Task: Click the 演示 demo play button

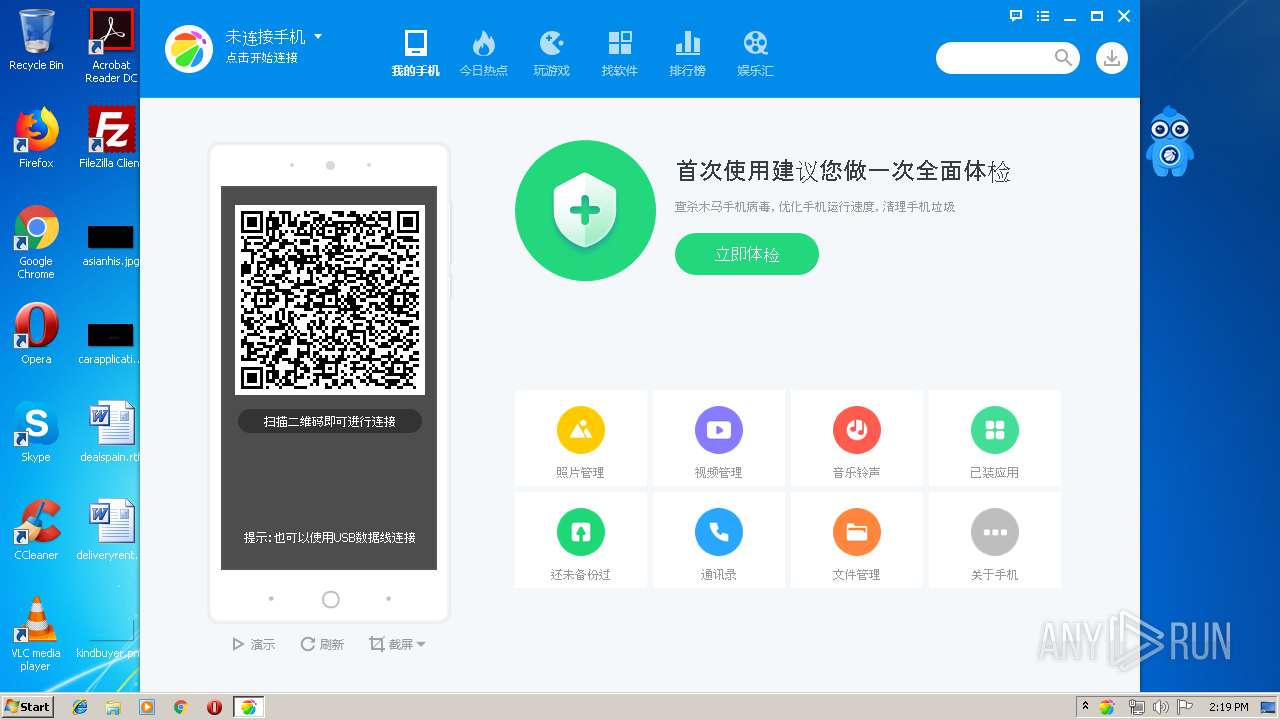Action: point(254,645)
